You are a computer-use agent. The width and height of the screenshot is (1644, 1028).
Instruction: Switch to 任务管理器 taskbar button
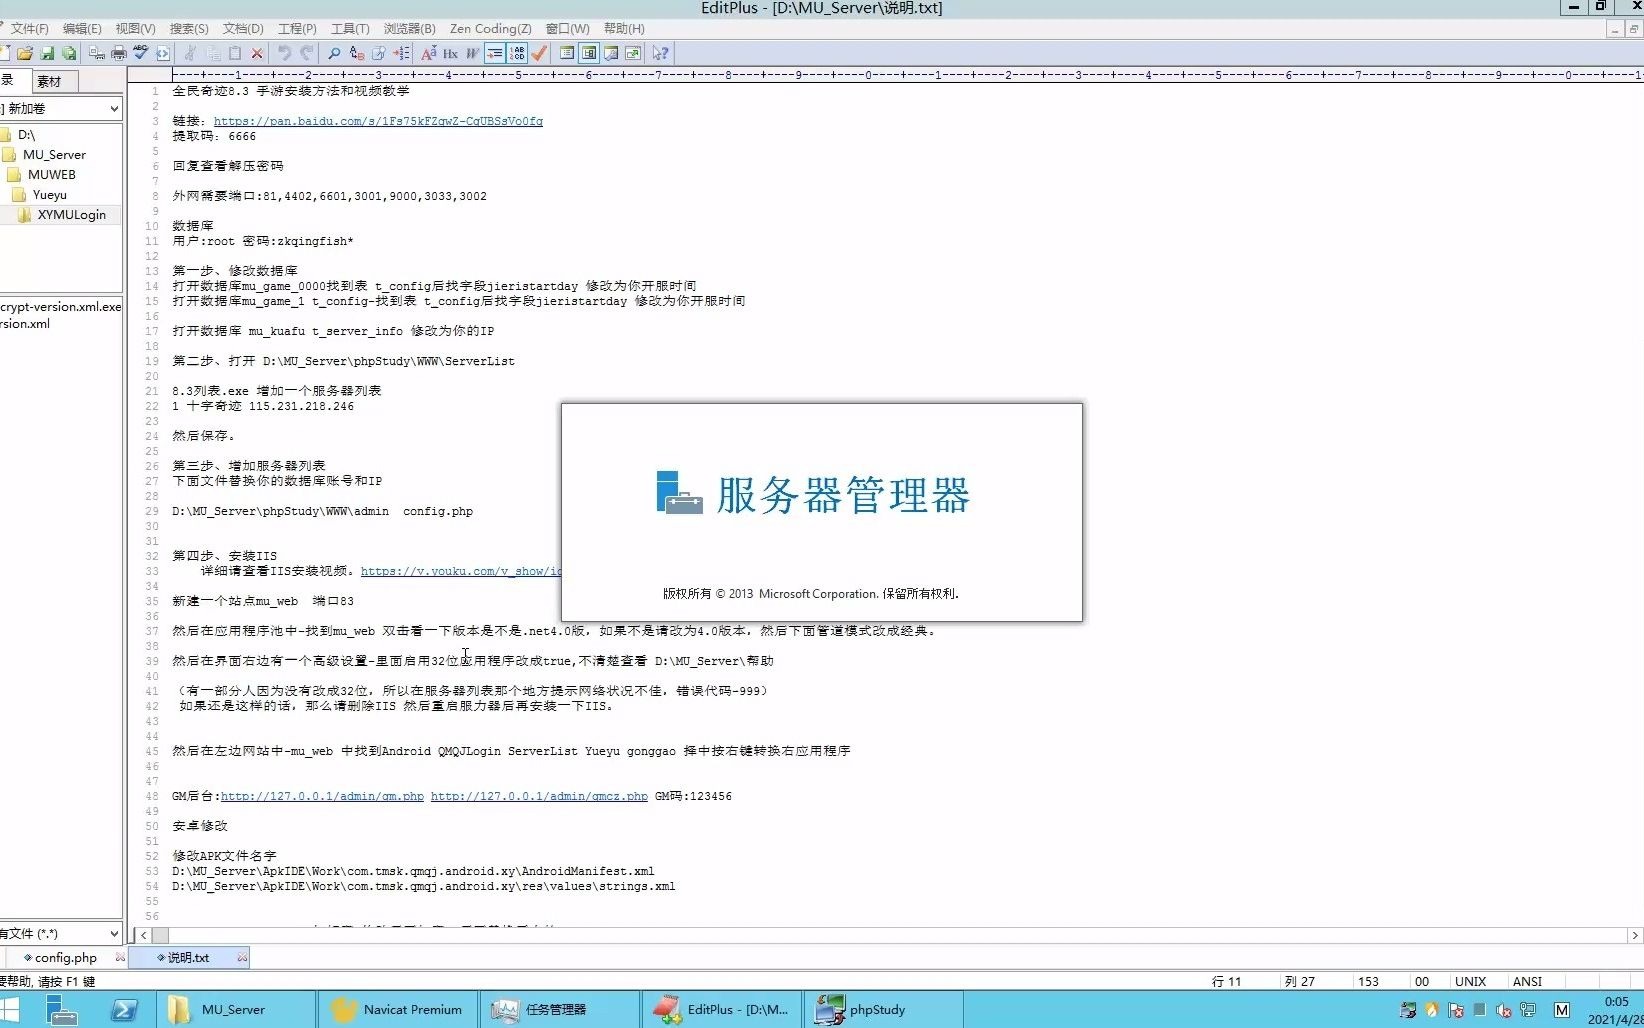(559, 1009)
